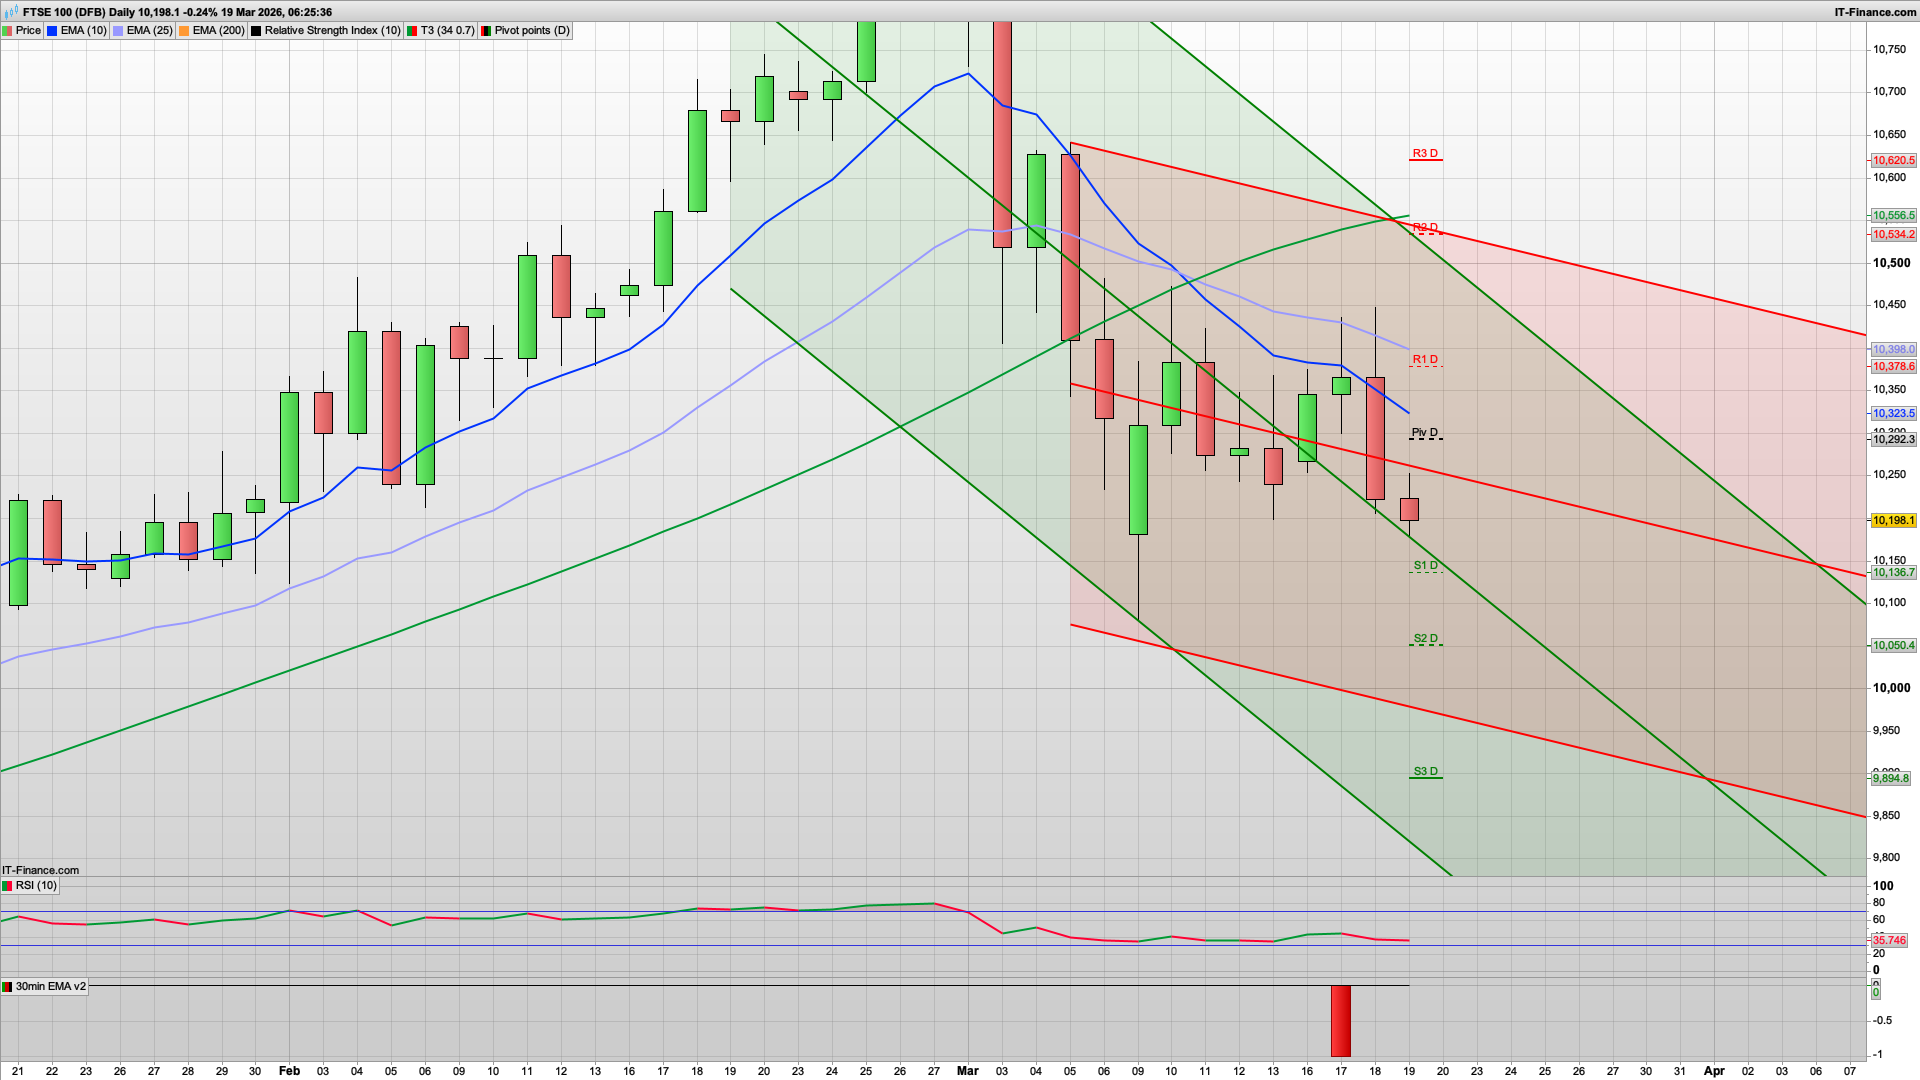Viewport: 1920px width, 1080px height.
Task: Click the Mar label on the date axis
Action: click(967, 1071)
